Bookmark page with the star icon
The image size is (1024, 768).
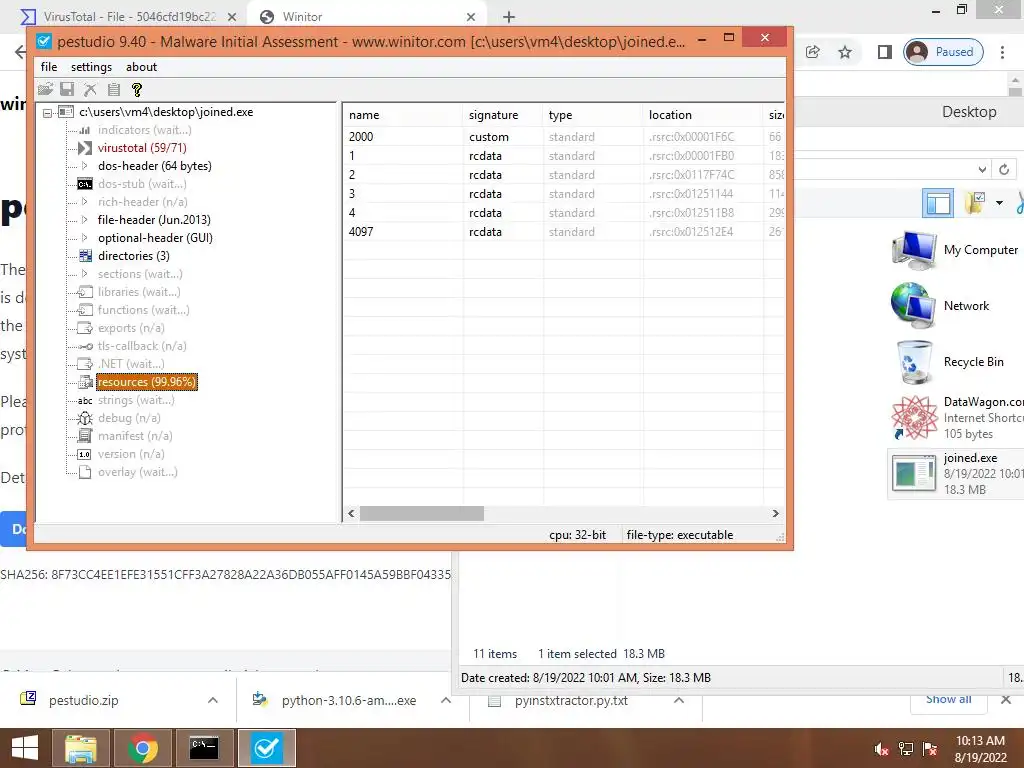click(x=845, y=52)
